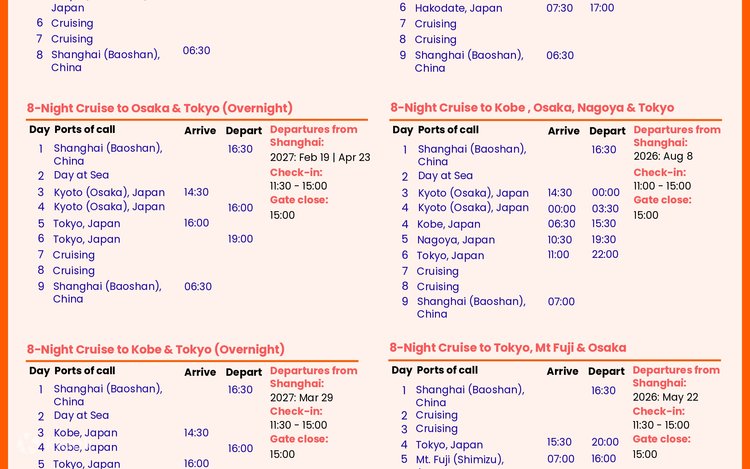Click the Tokyo 22:00 departure time
The height and width of the screenshot is (469, 750).
pyautogui.click(x=604, y=255)
